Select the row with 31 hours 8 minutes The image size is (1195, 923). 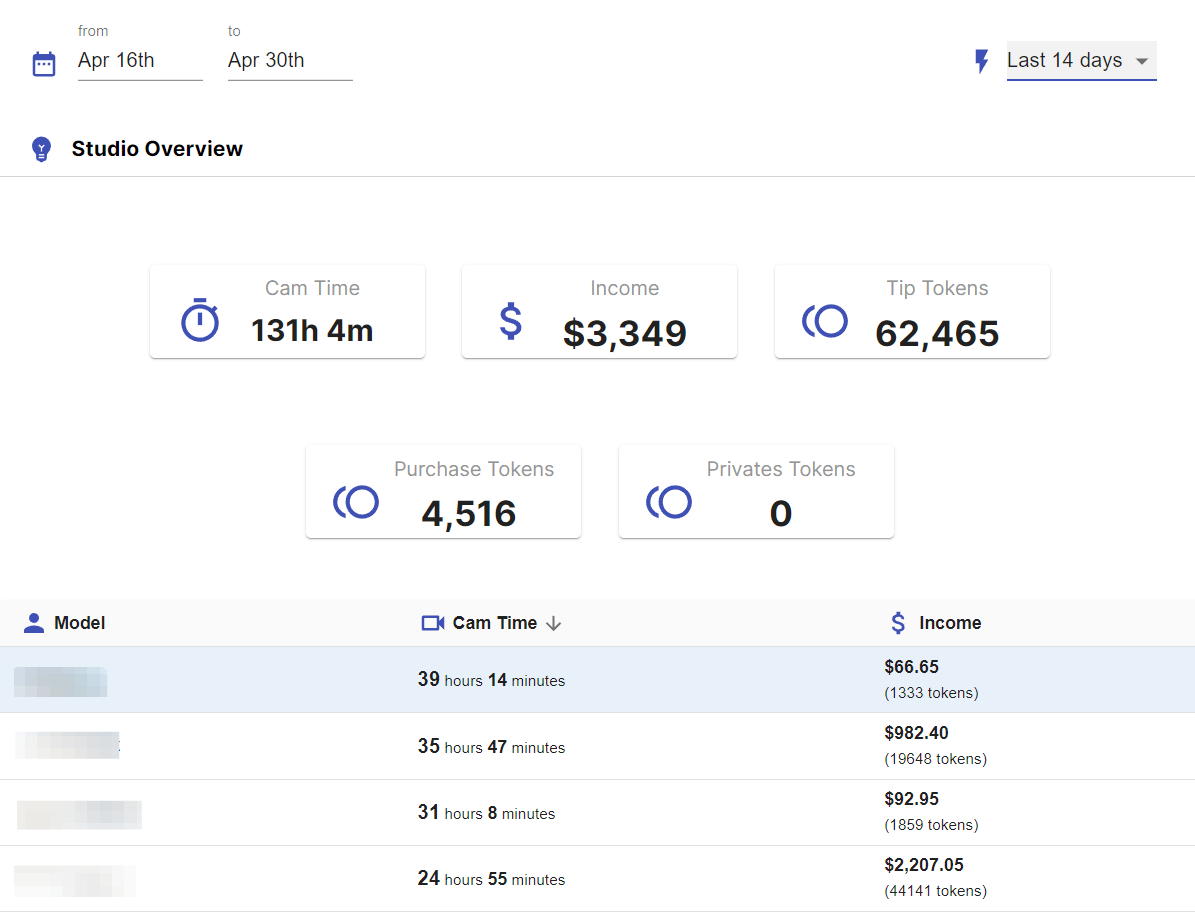(x=486, y=813)
